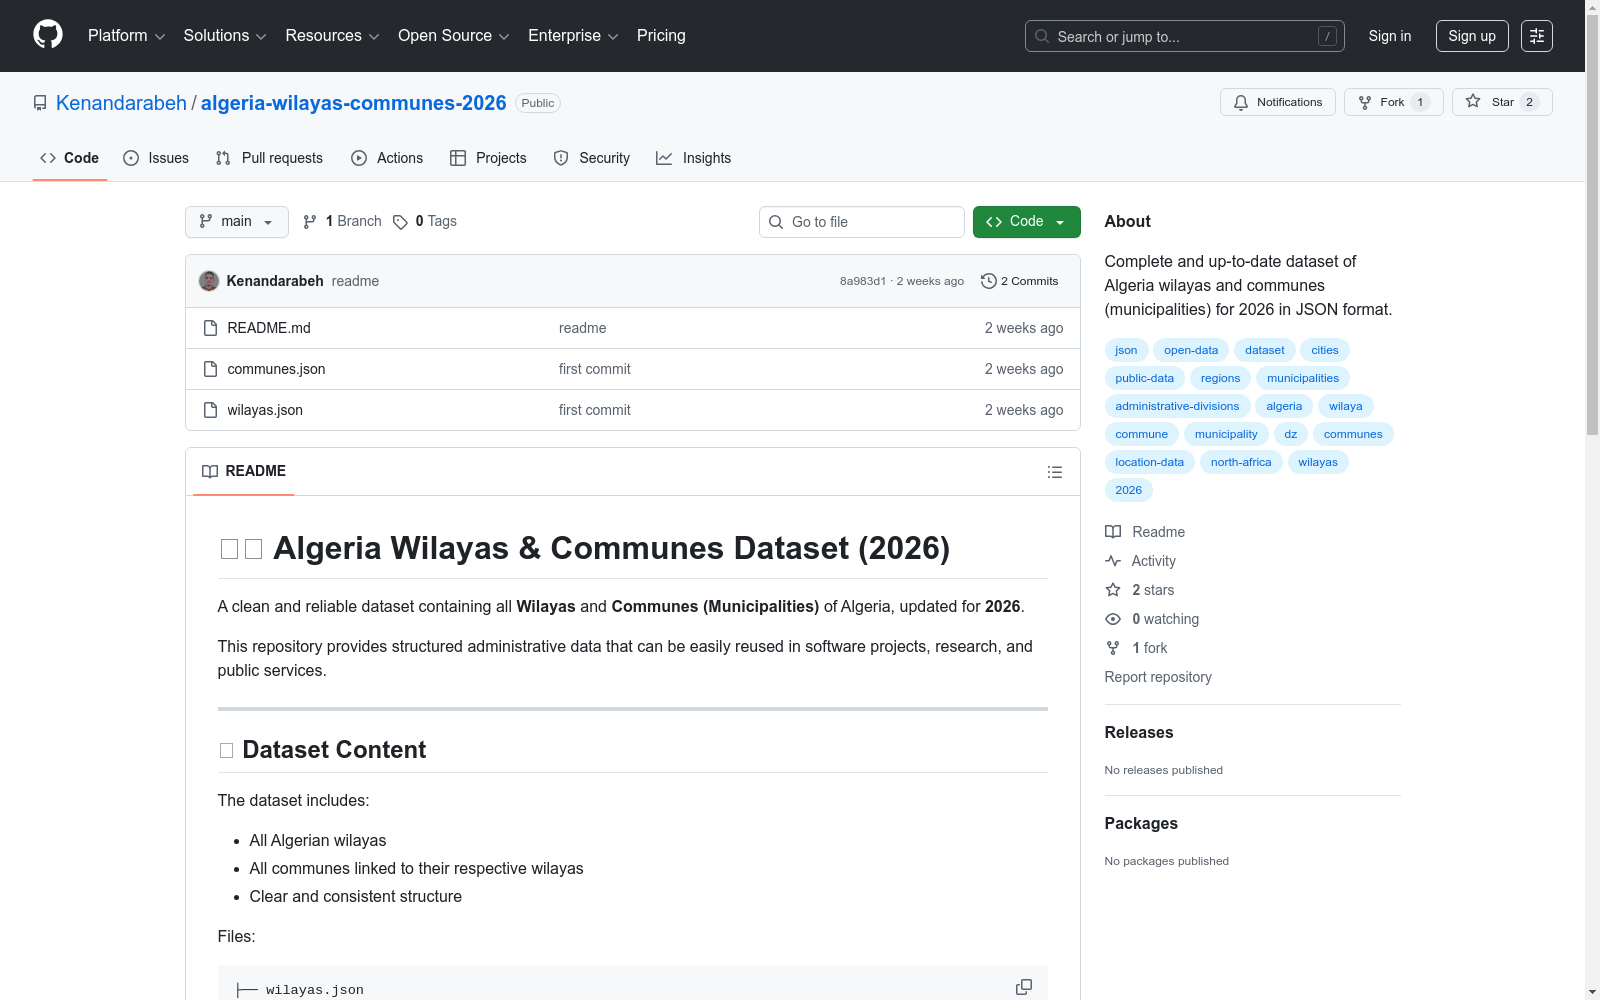Open the green Code dropdown
Viewport: 1600px width, 1000px height.
pyautogui.click(x=1026, y=222)
